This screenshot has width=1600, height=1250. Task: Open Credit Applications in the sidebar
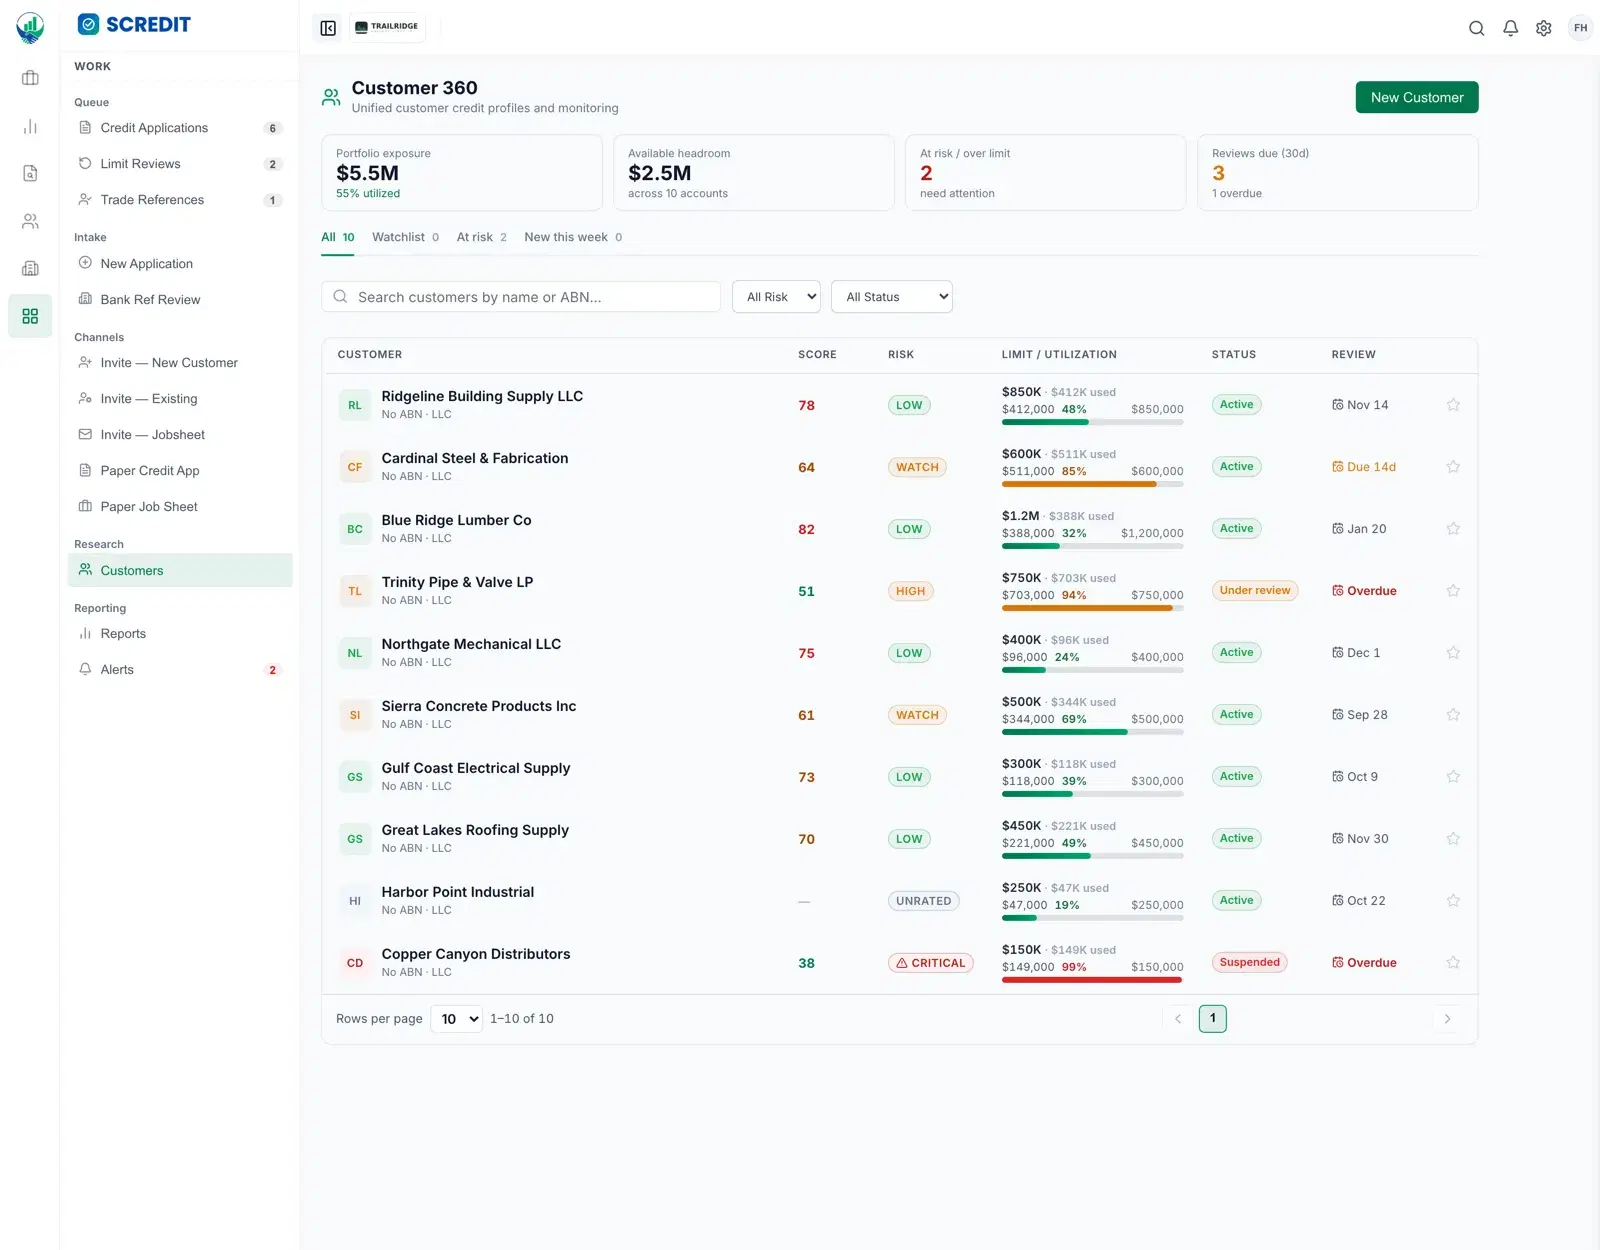pyautogui.click(x=180, y=128)
